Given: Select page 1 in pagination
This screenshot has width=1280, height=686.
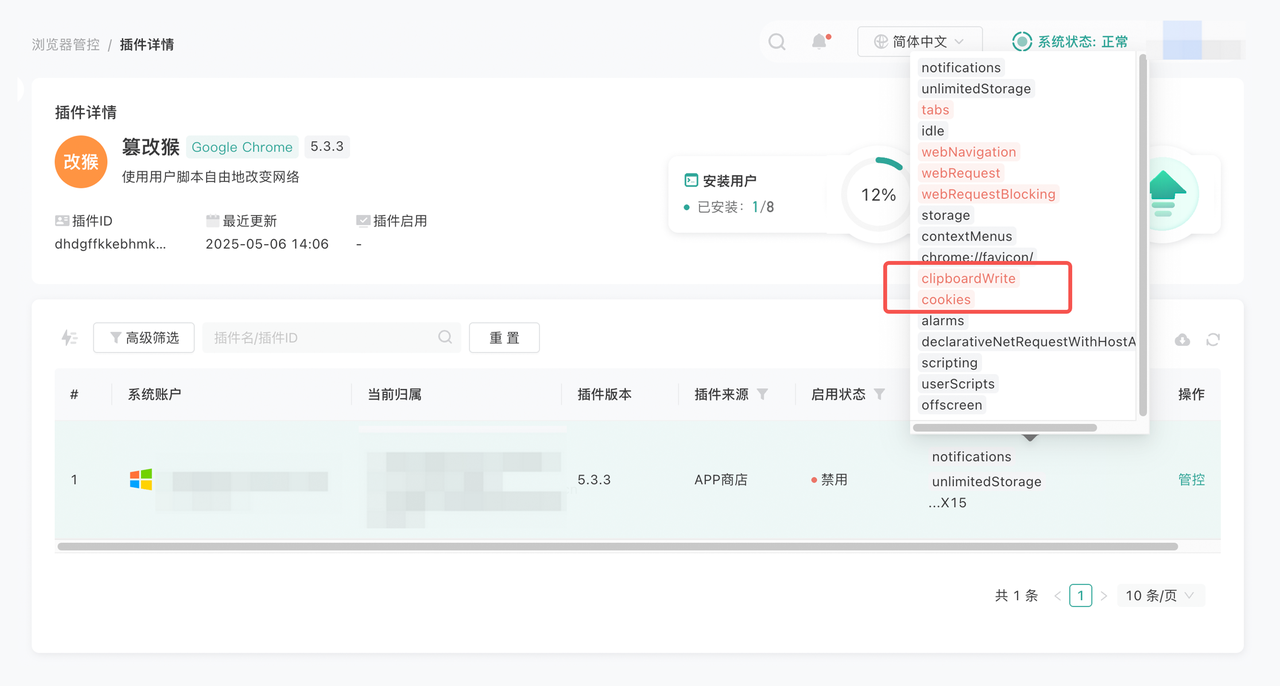Looking at the screenshot, I should (x=1080, y=596).
